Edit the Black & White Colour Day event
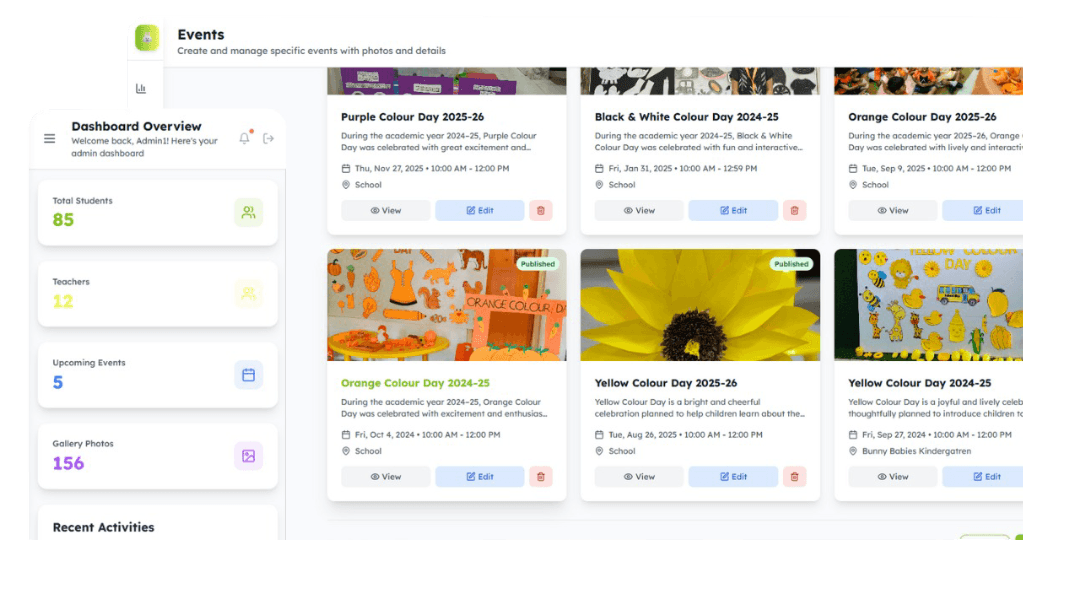Screen dimensions: 1080x607 [x=733, y=211]
